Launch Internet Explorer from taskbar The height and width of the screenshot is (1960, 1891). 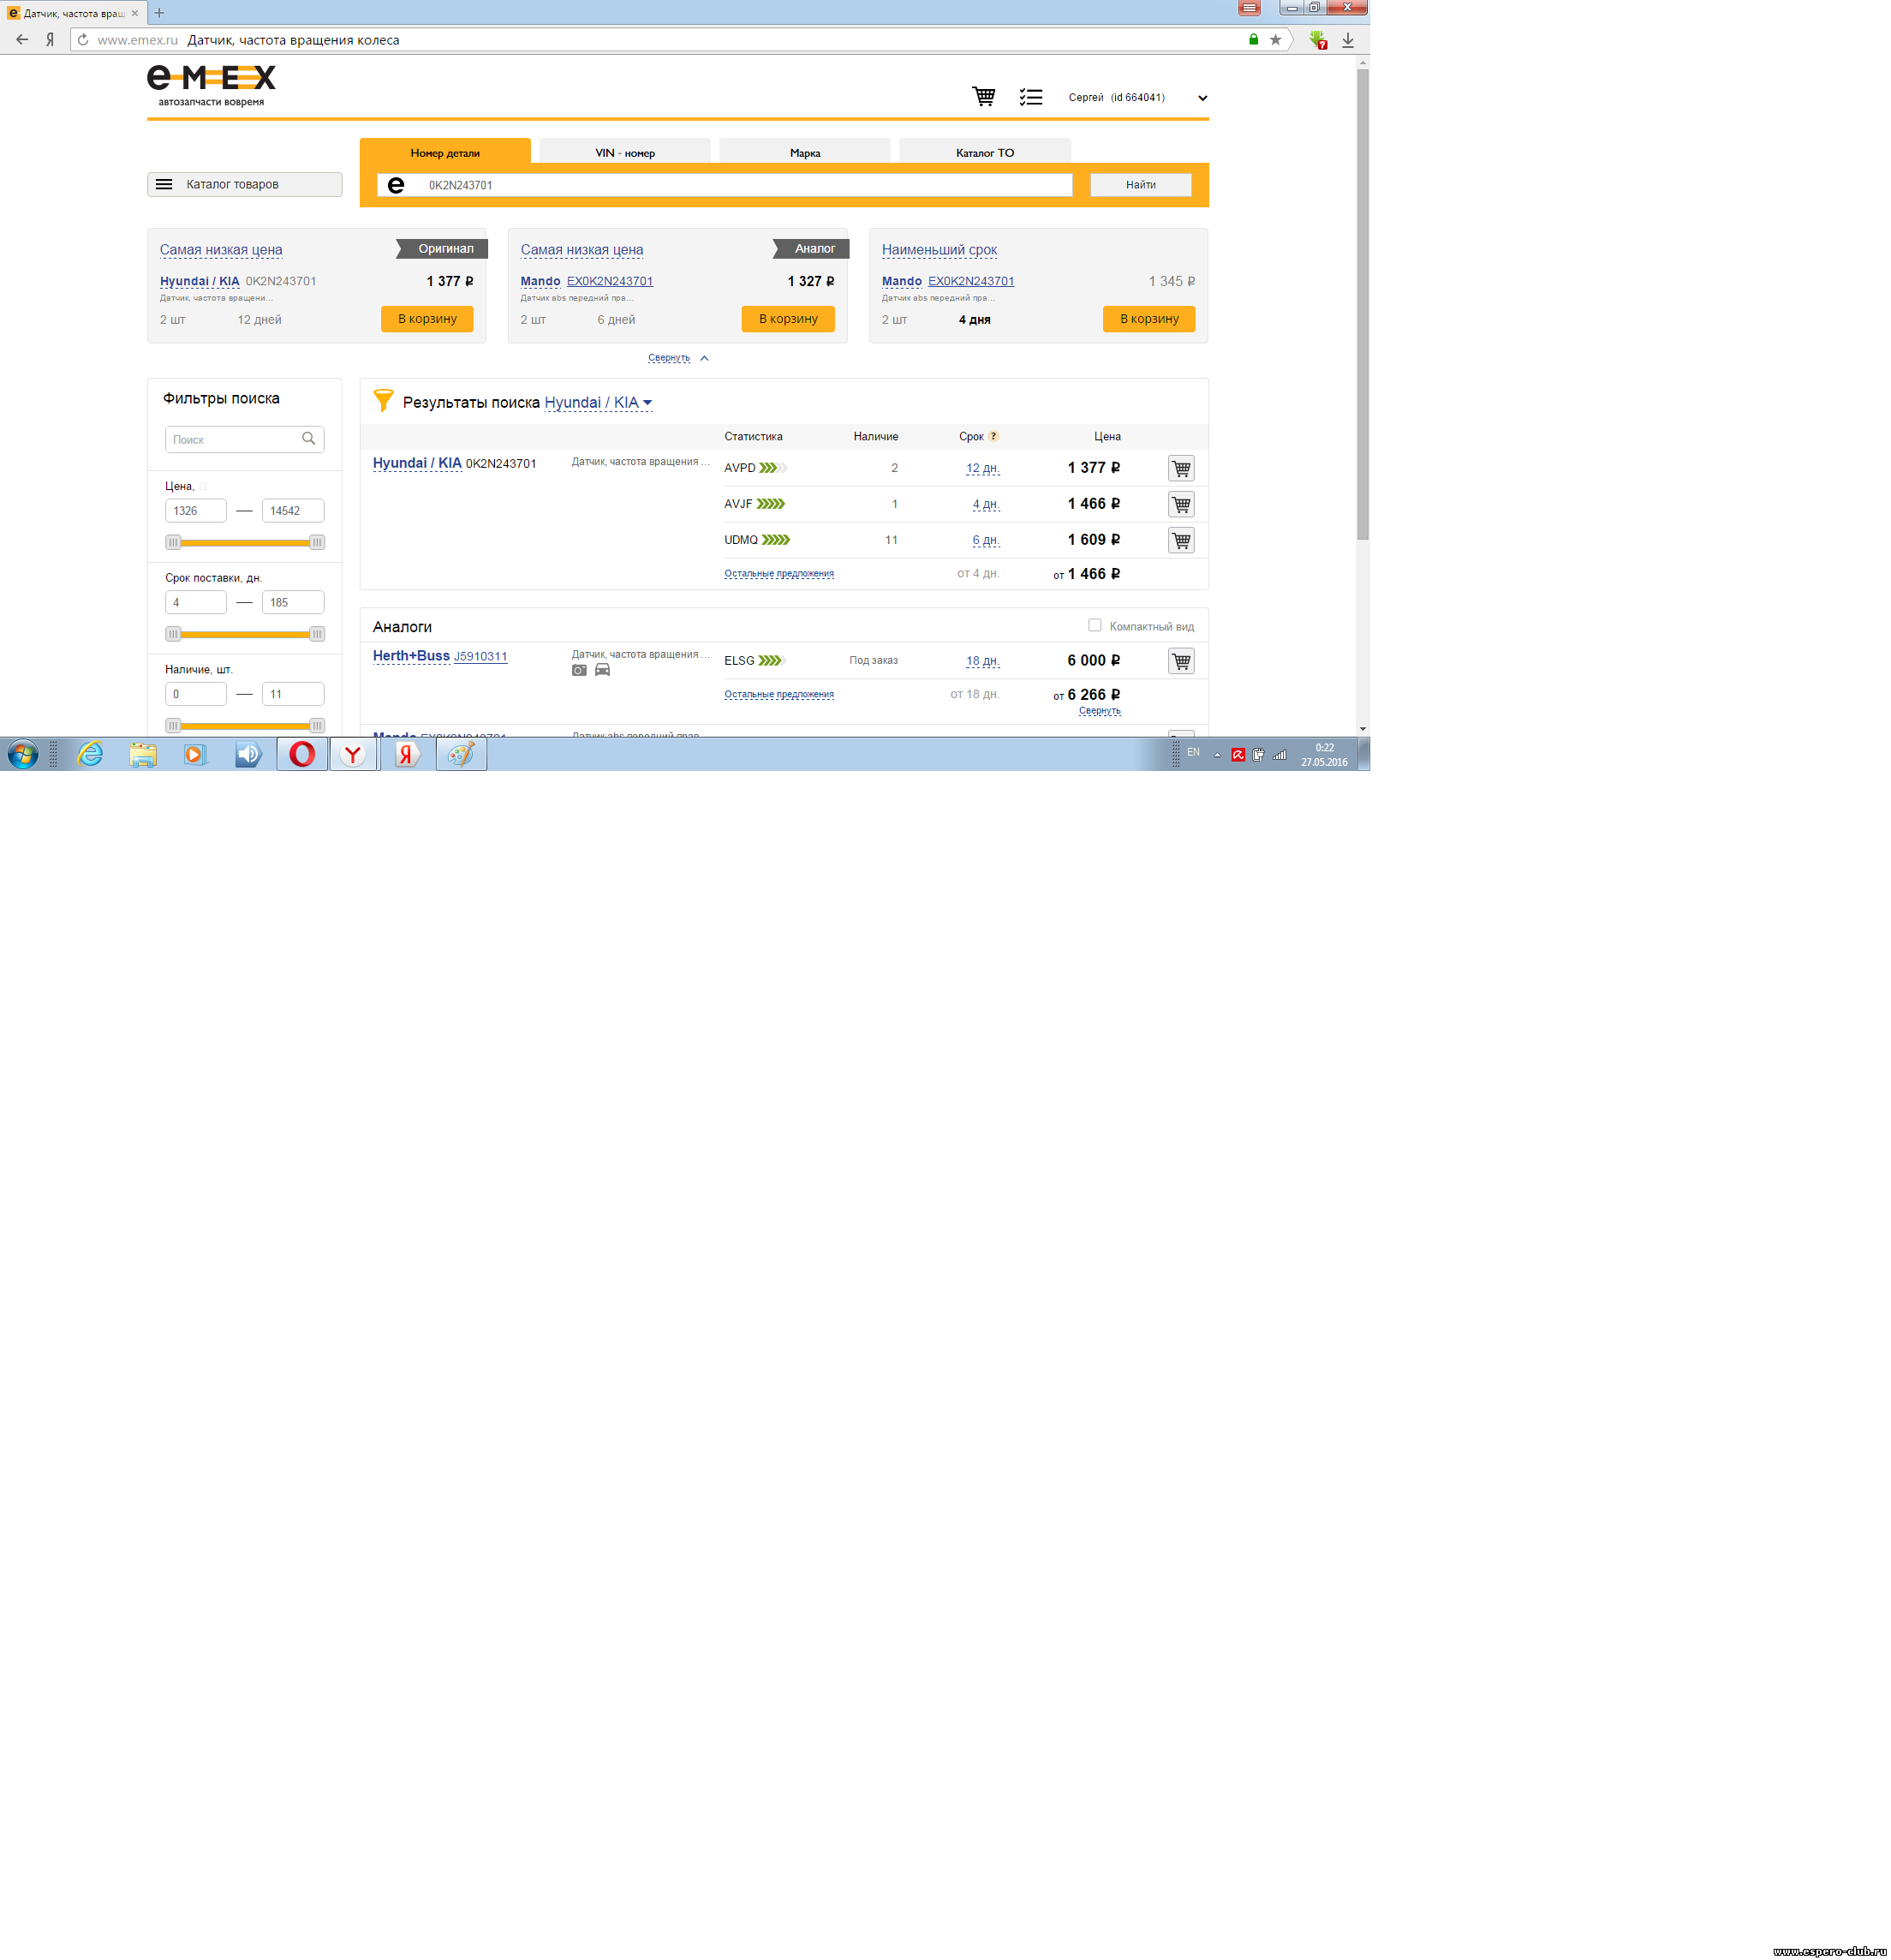pyautogui.click(x=90, y=754)
